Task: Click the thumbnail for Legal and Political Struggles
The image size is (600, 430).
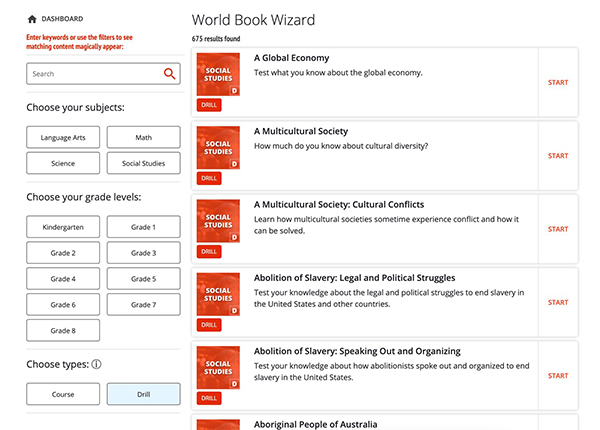Action: [218, 294]
